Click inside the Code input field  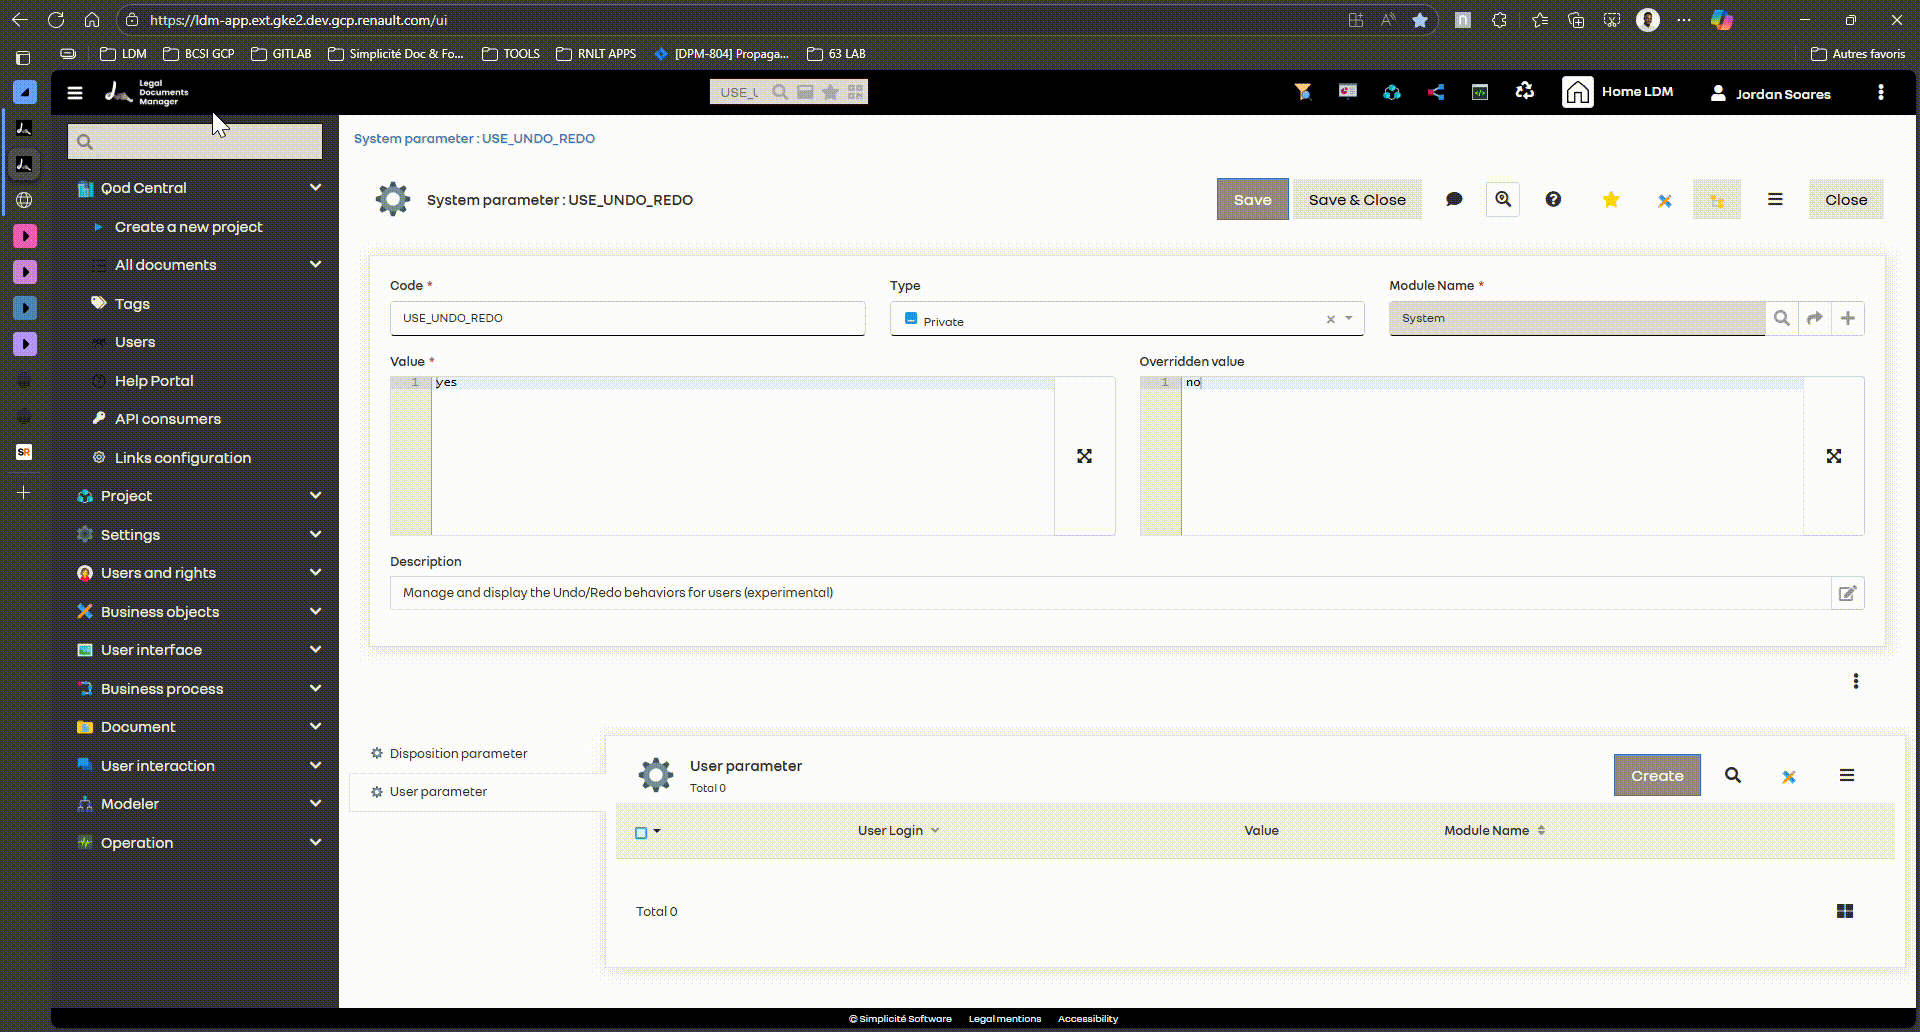pos(627,318)
